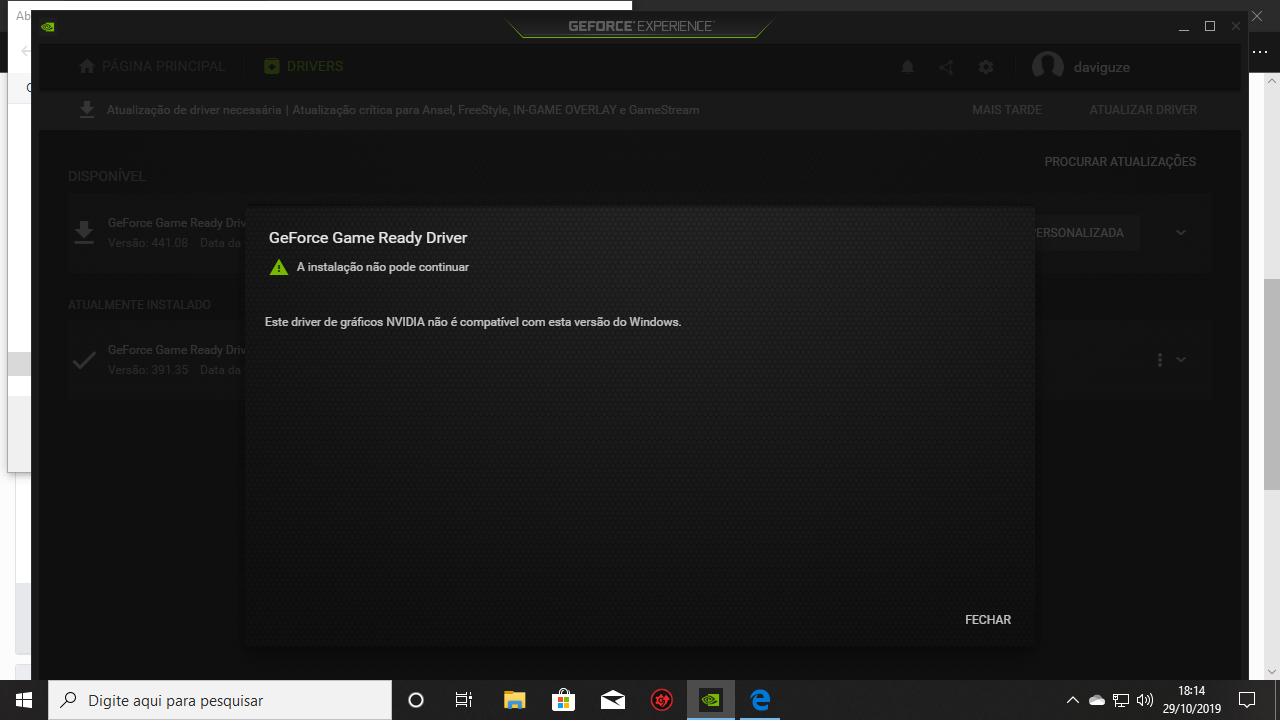Expand the installed driver details chevron
This screenshot has width=1280, height=720.
point(1181,359)
